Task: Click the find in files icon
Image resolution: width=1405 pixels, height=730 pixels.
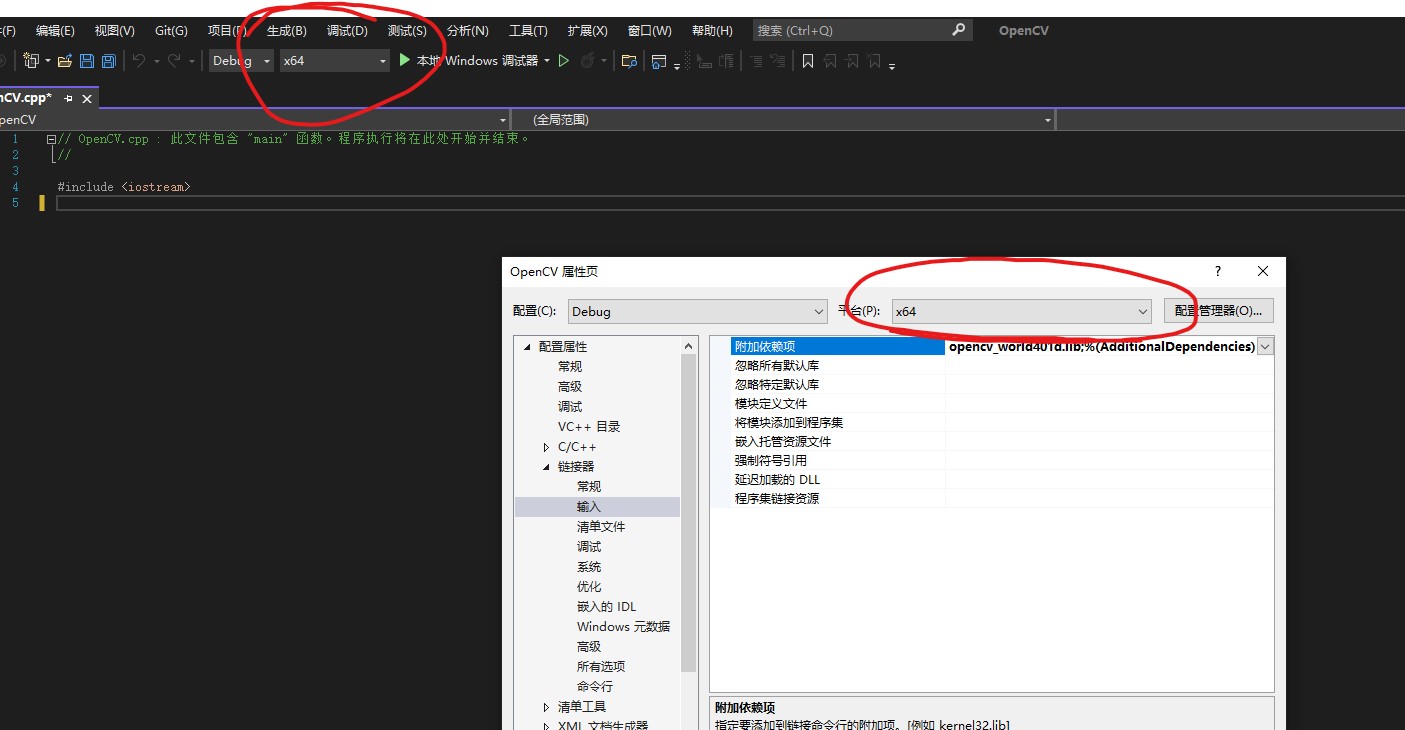Action: [629, 61]
